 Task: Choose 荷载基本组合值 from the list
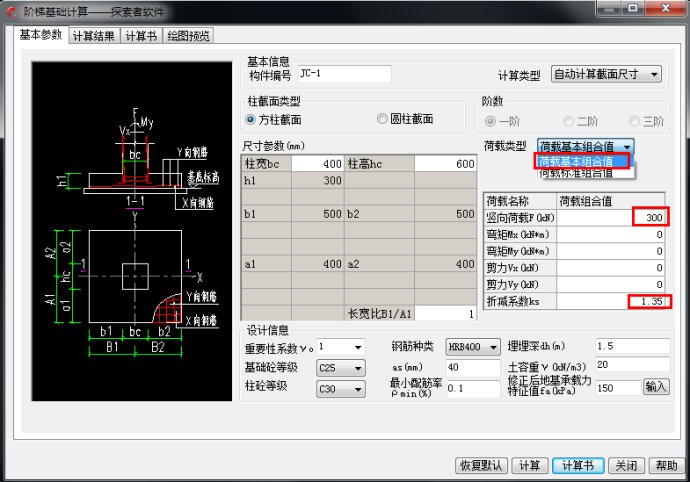coord(582,161)
